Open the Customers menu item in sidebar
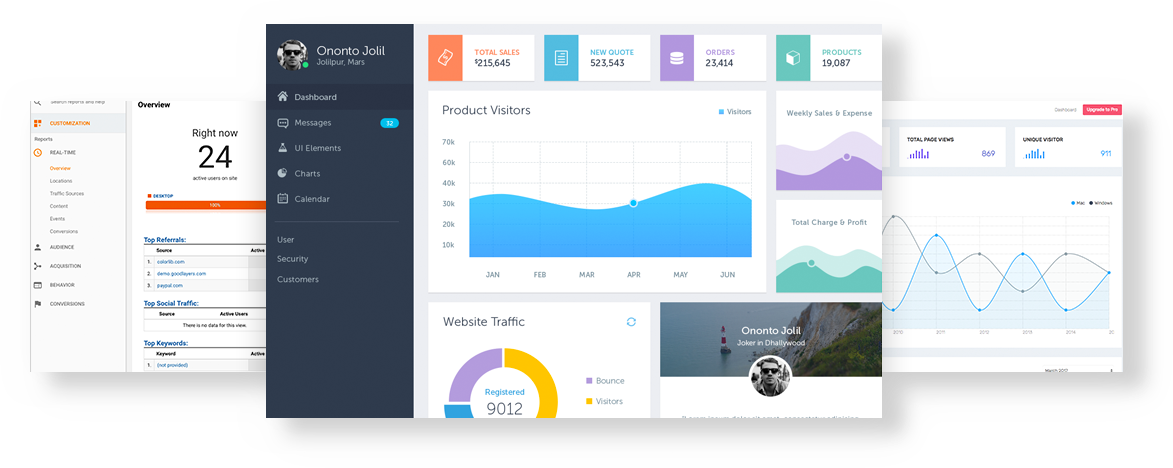The image size is (1173, 468). coord(298,279)
